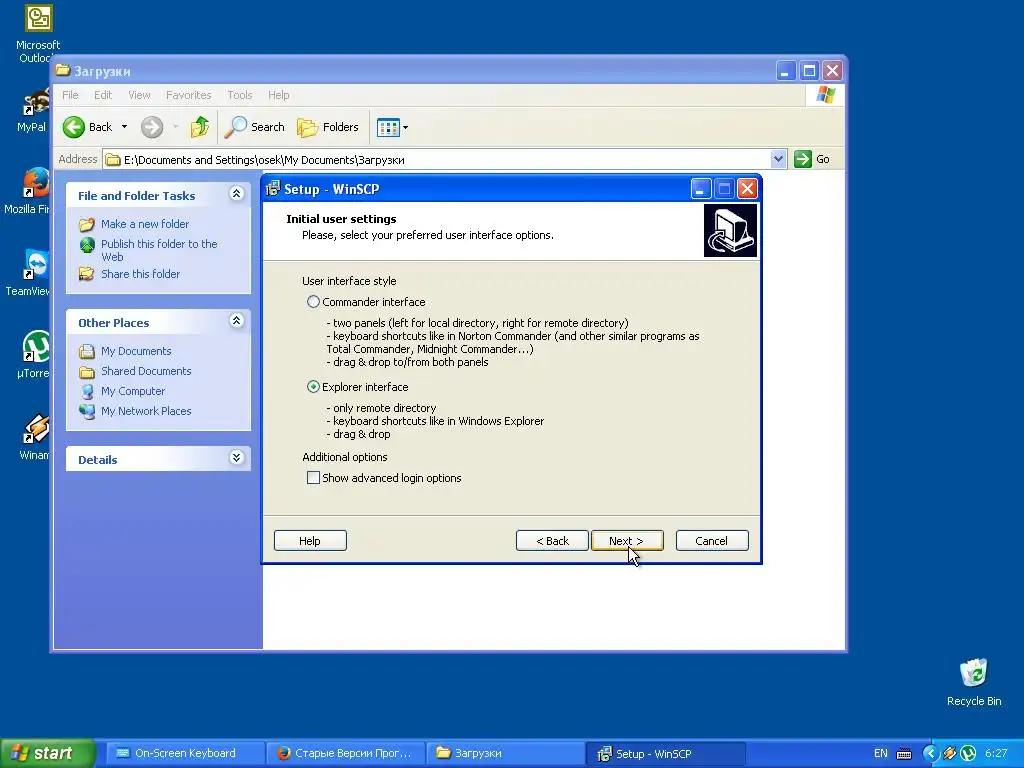Open the Windows start menu
Image resolution: width=1024 pixels, height=768 pixels.
click(47, 753)
